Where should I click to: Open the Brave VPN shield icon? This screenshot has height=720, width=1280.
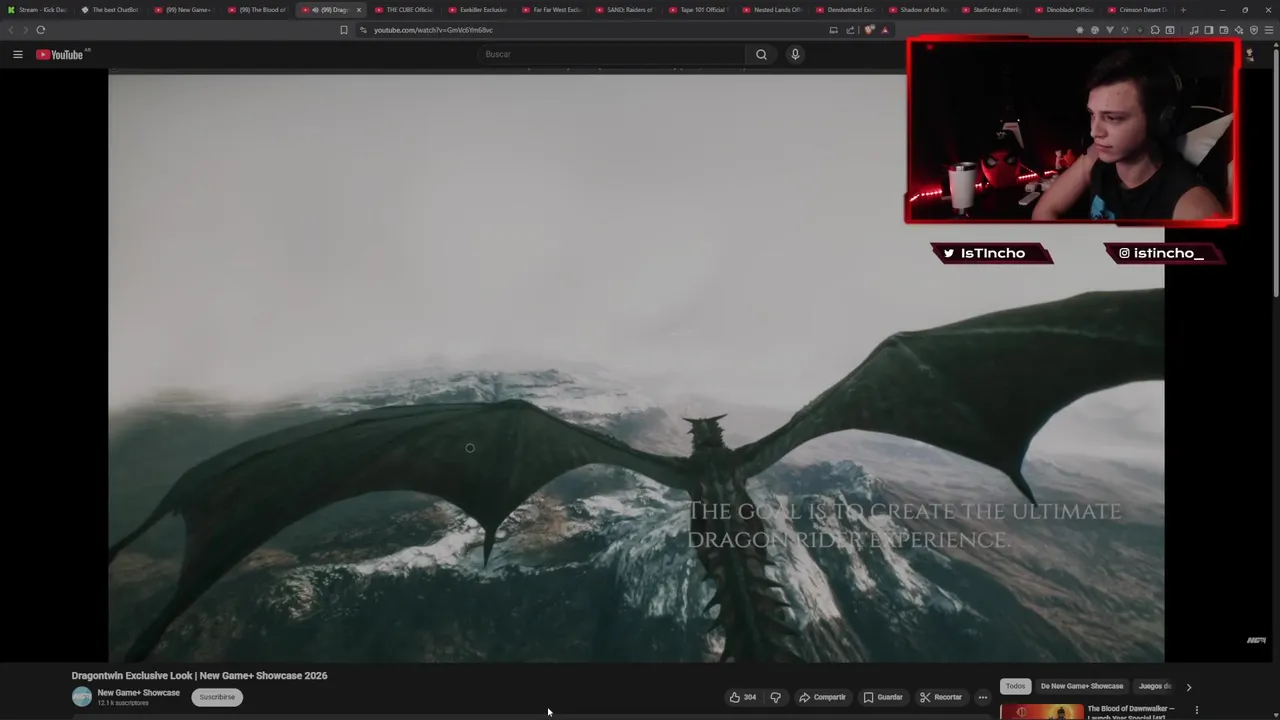(x=1254, y=30)
